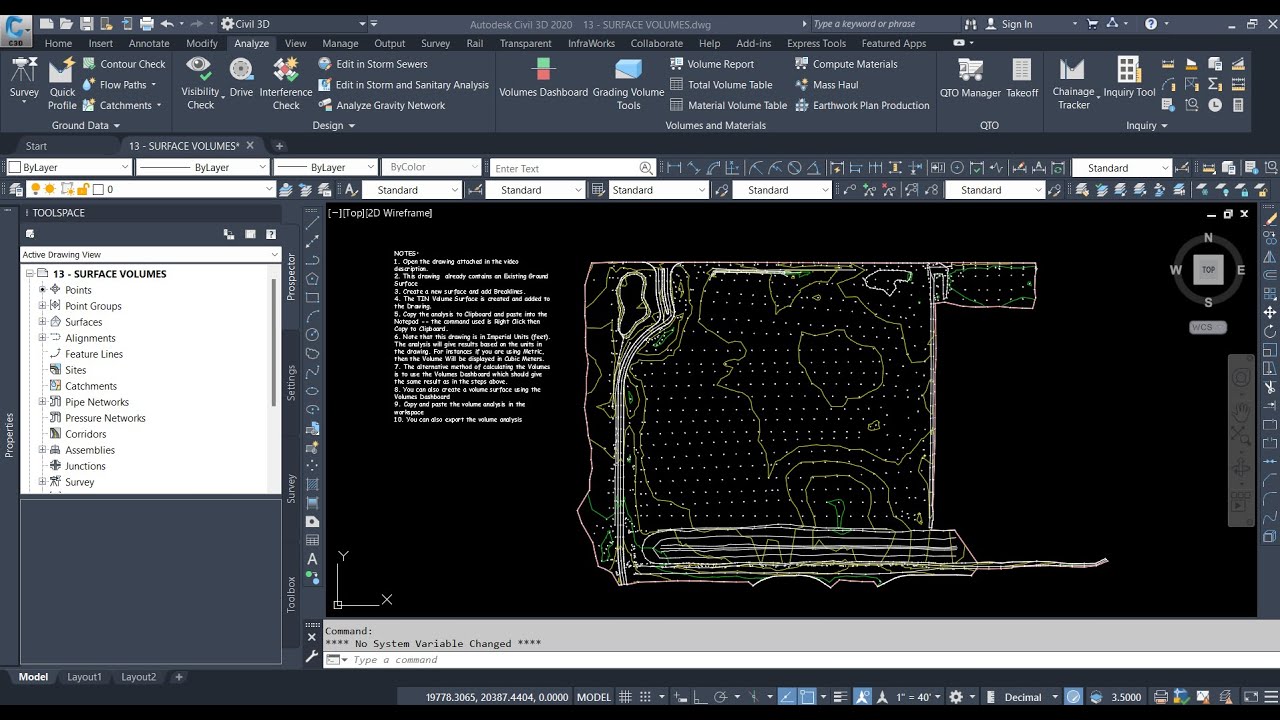Expand the Ground Data panel
This screenshot has width=1280, height=720.
86,126
